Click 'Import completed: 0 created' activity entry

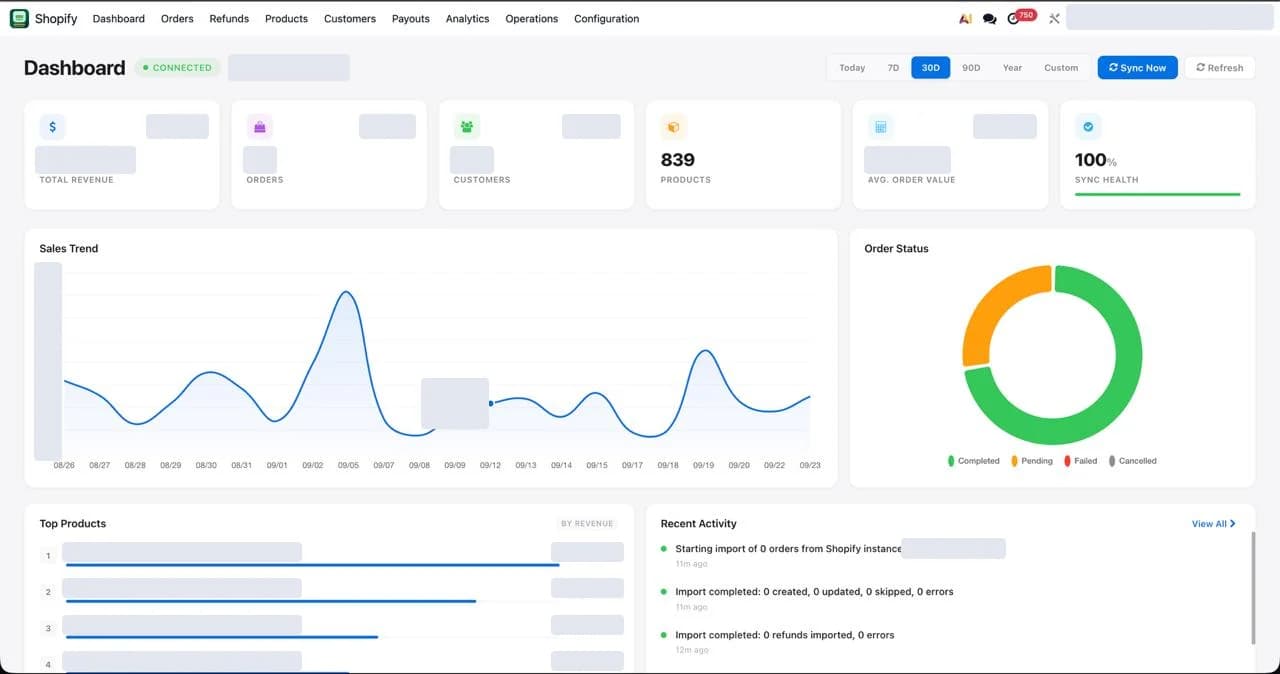pyautogui.click(x=814, y=592)
